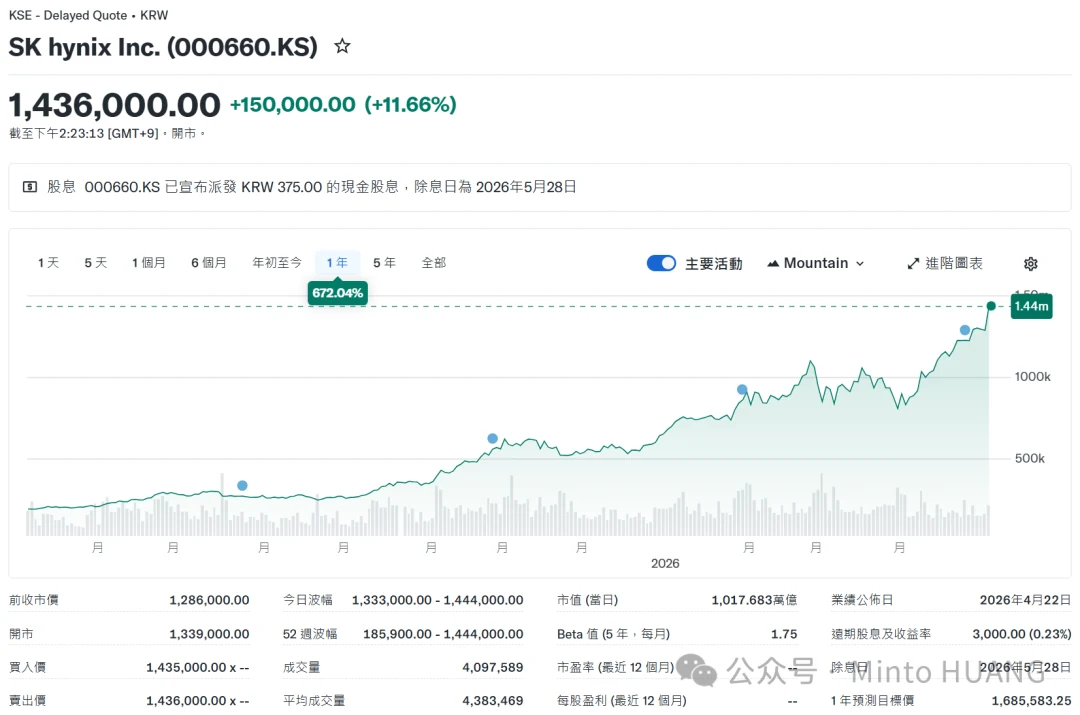The width and height of the screenshot is (1080, 715).
Task: Select the 1 天 time range tab
Action: [x=48, y=262]
